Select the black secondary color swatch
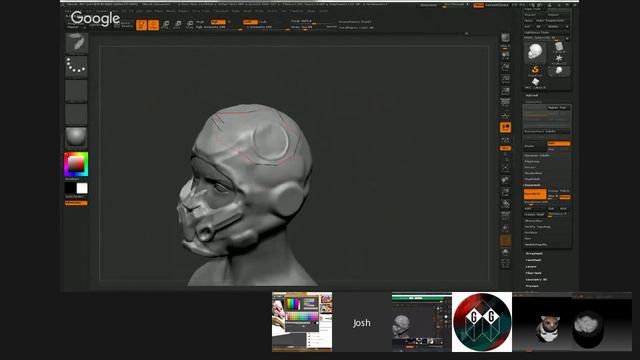640x360 pixels. (70, 188)
